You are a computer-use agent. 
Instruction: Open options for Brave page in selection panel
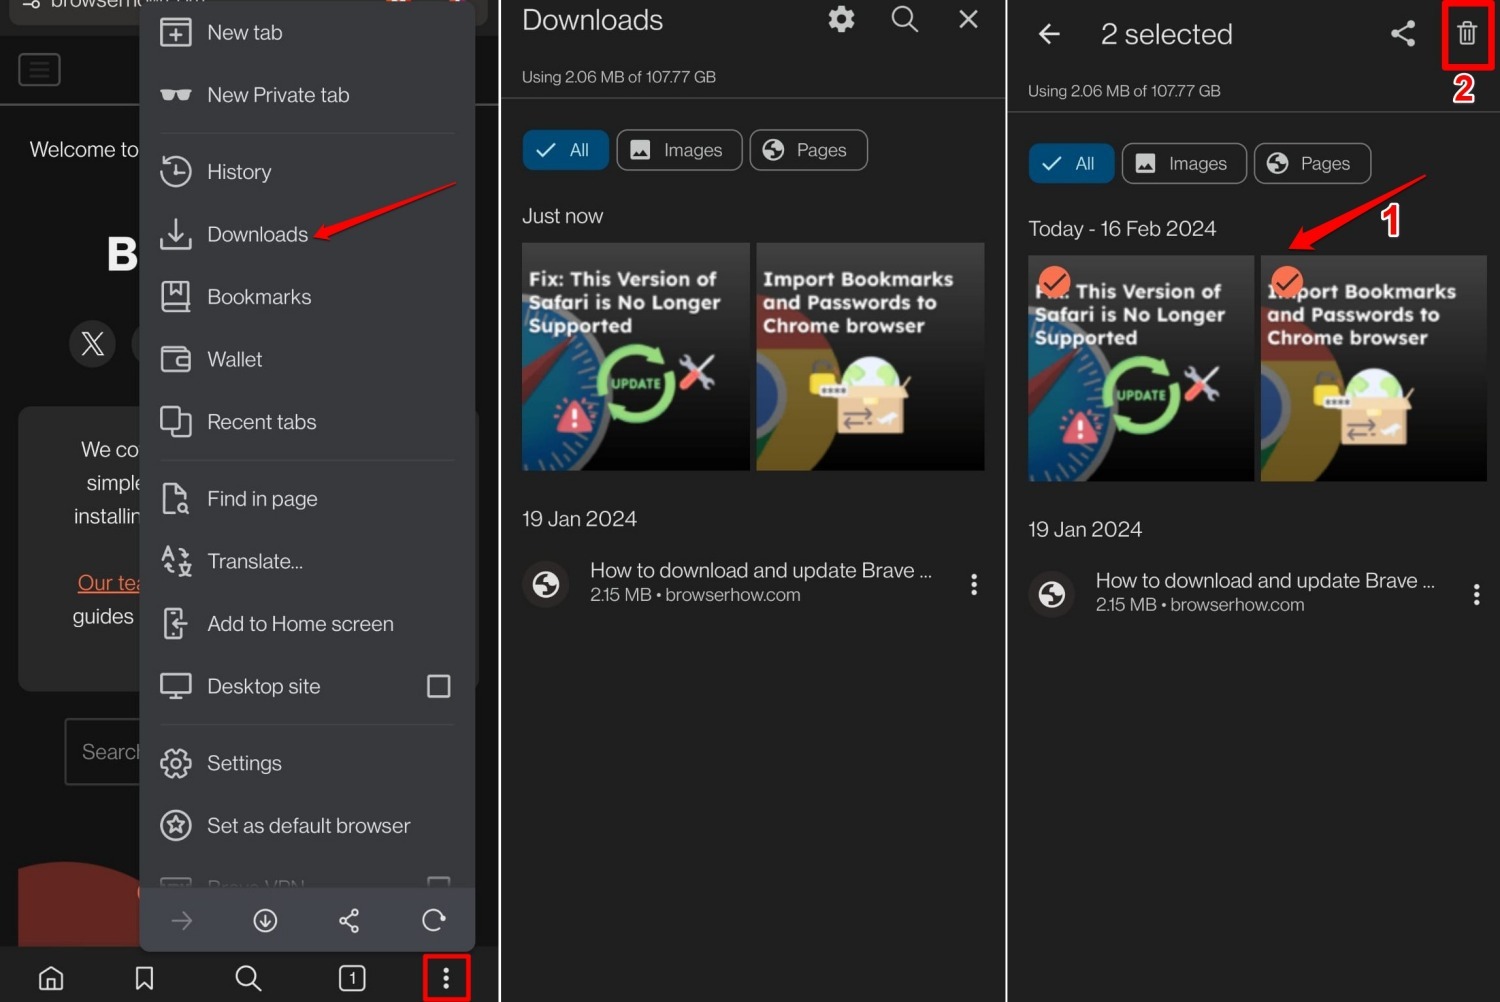click(x=1476, y=594)
